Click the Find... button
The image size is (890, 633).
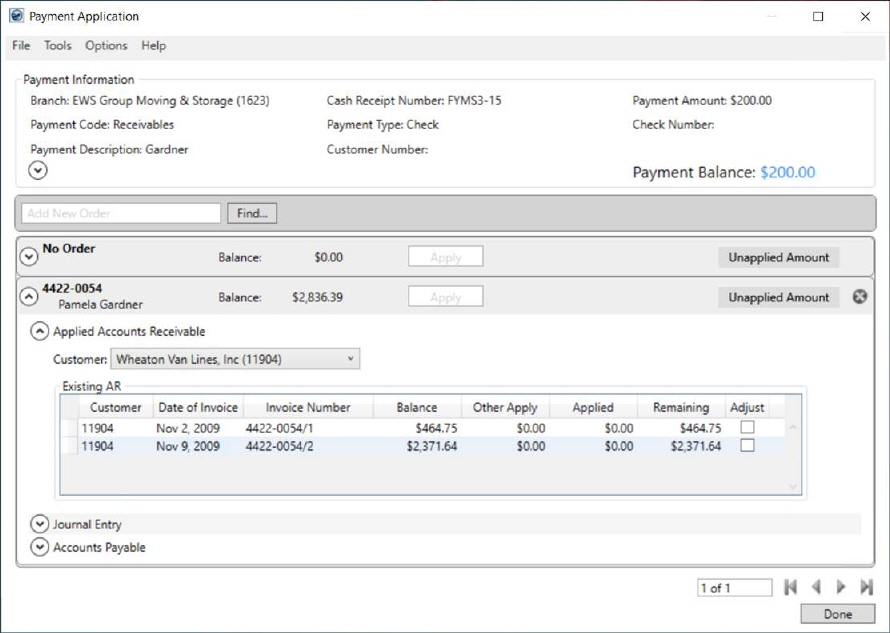252,213
